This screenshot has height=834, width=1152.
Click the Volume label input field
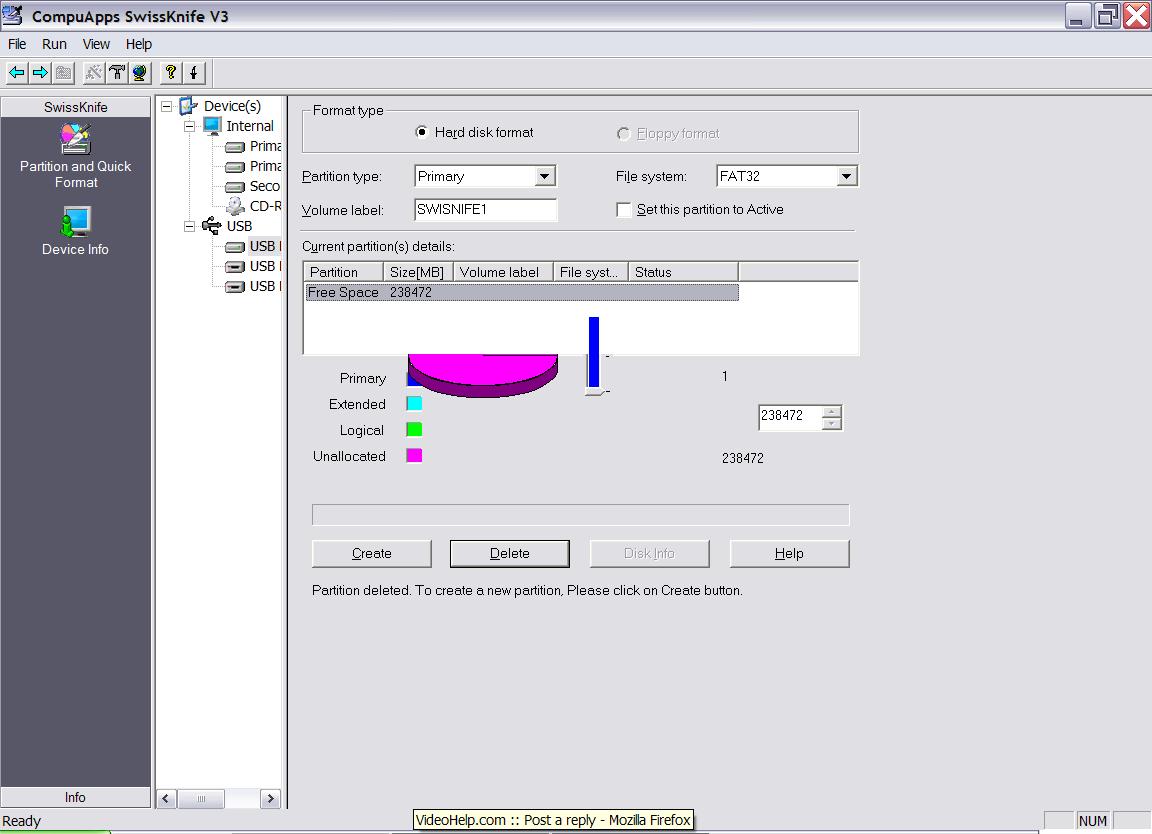tap(485, 210)
